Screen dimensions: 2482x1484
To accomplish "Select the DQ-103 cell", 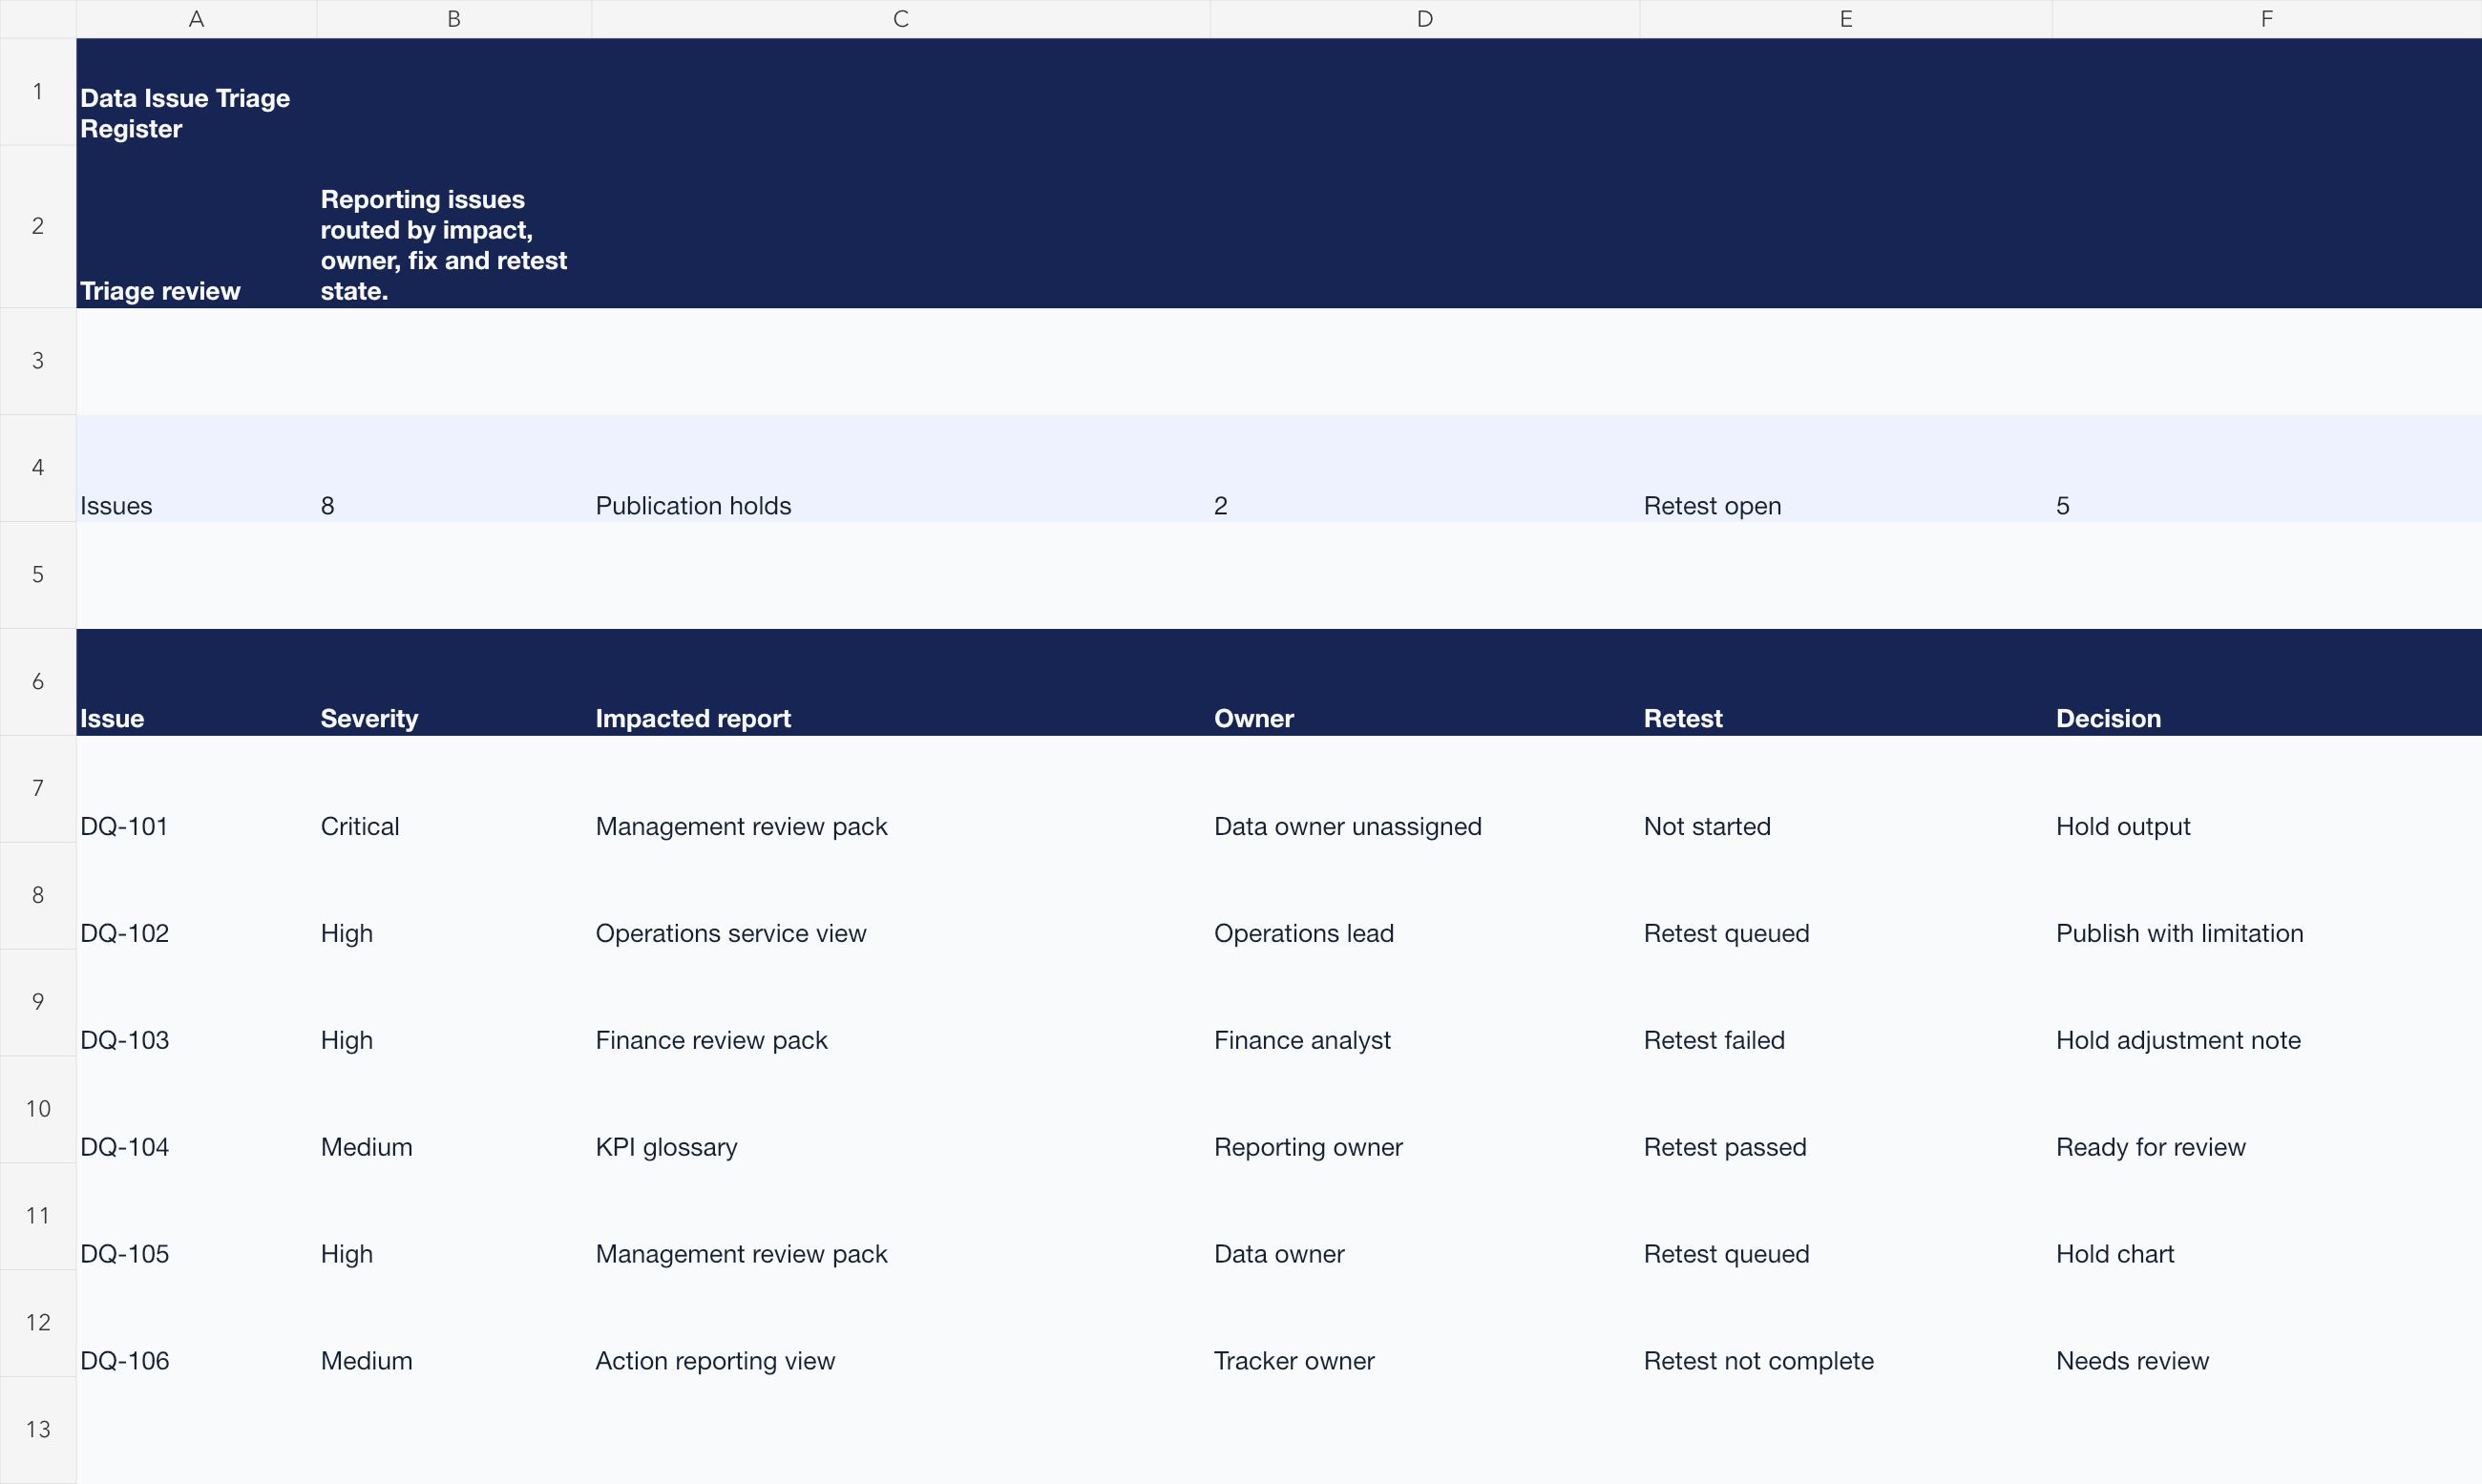I will [196, 1003].
